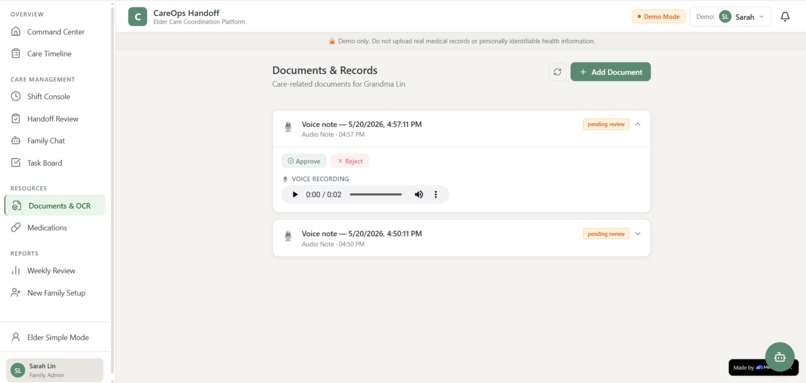
Task: Click the Handoff Review checklist icon
Action: coord(16,118)
